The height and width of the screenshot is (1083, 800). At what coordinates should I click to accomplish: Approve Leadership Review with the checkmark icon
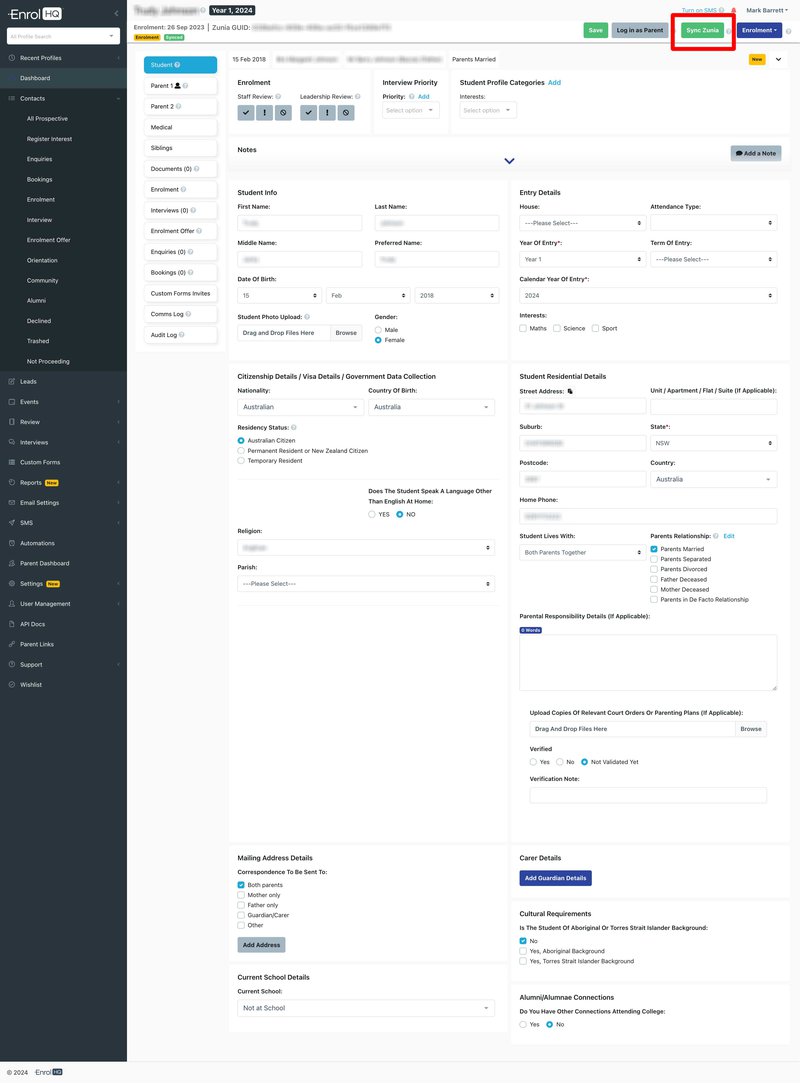click(309, 112)
